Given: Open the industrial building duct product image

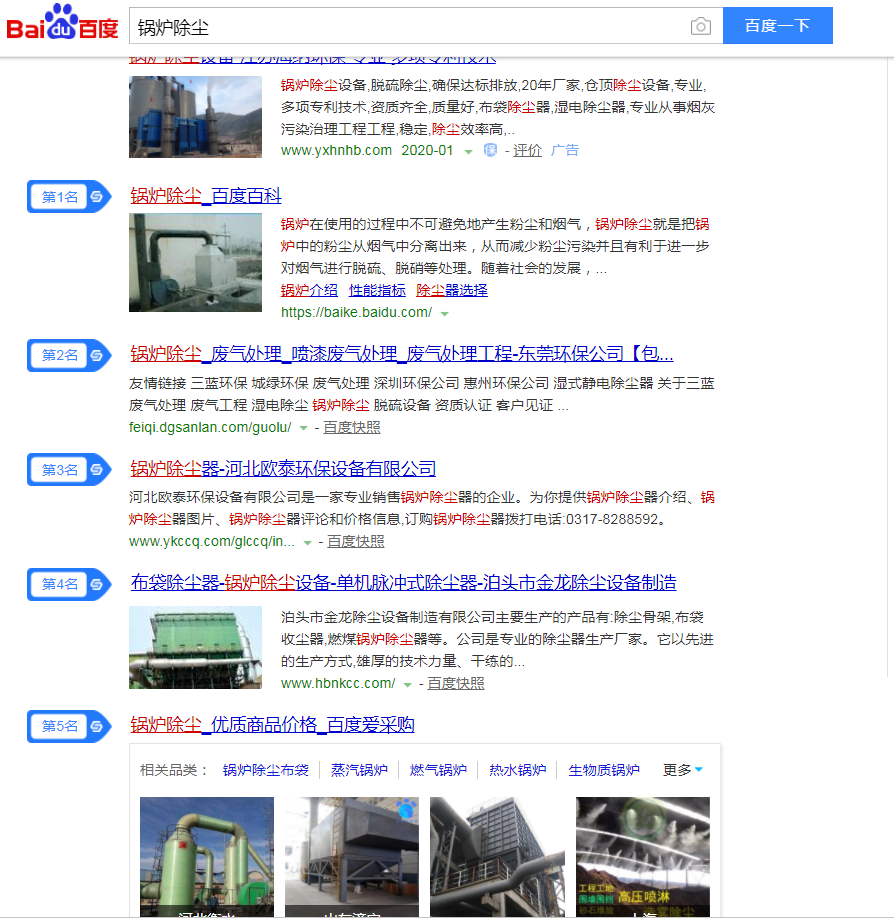Looking at the screenshot, I should [x=497, y=857].
